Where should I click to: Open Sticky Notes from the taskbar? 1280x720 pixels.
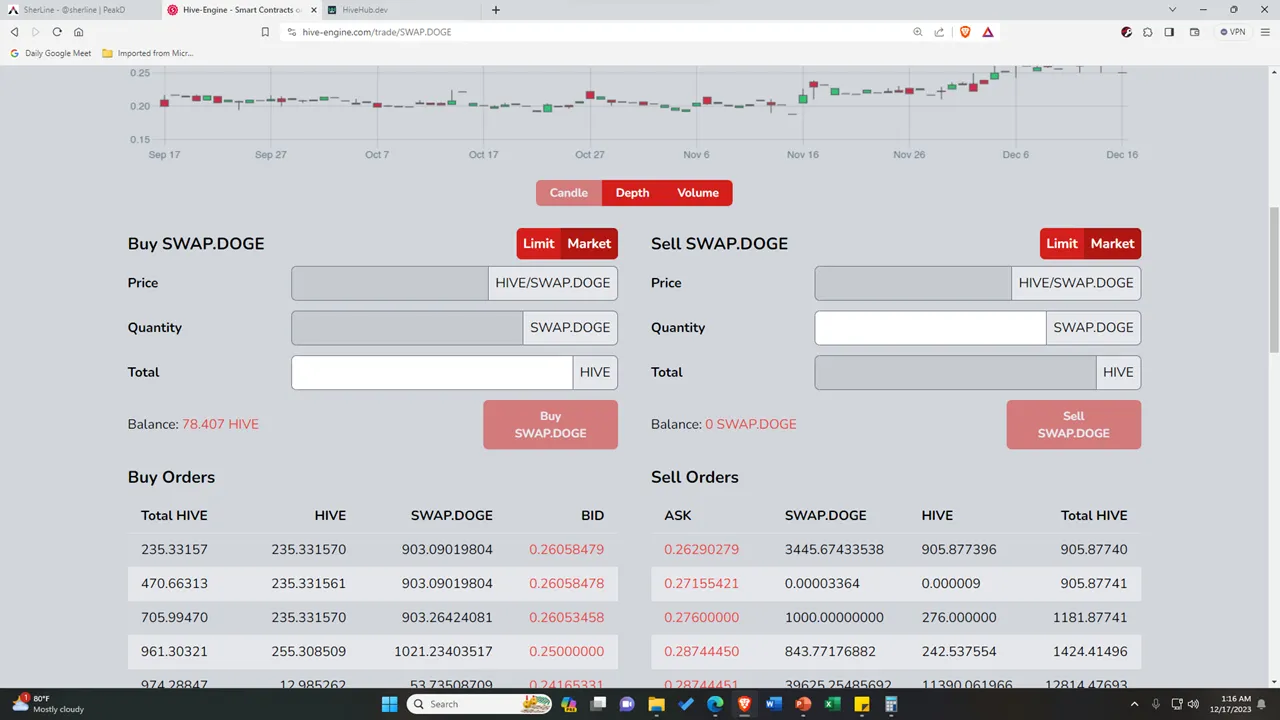click(x=861, y=704)
